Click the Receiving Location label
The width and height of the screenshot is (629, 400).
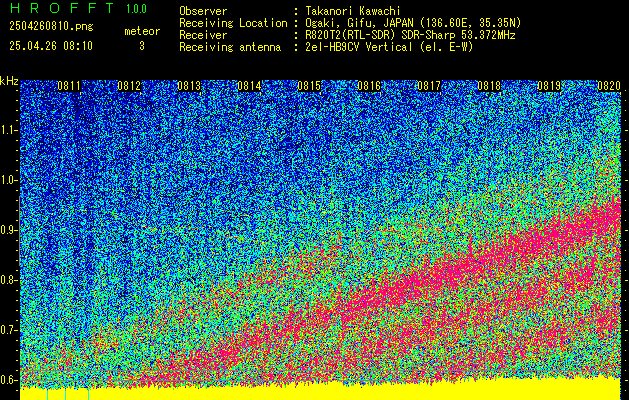coord(233,23)
